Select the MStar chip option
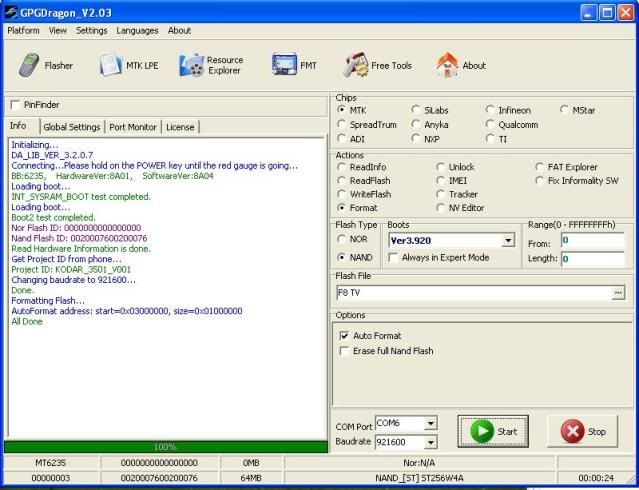639x490 pixels. tap(564, 110)
